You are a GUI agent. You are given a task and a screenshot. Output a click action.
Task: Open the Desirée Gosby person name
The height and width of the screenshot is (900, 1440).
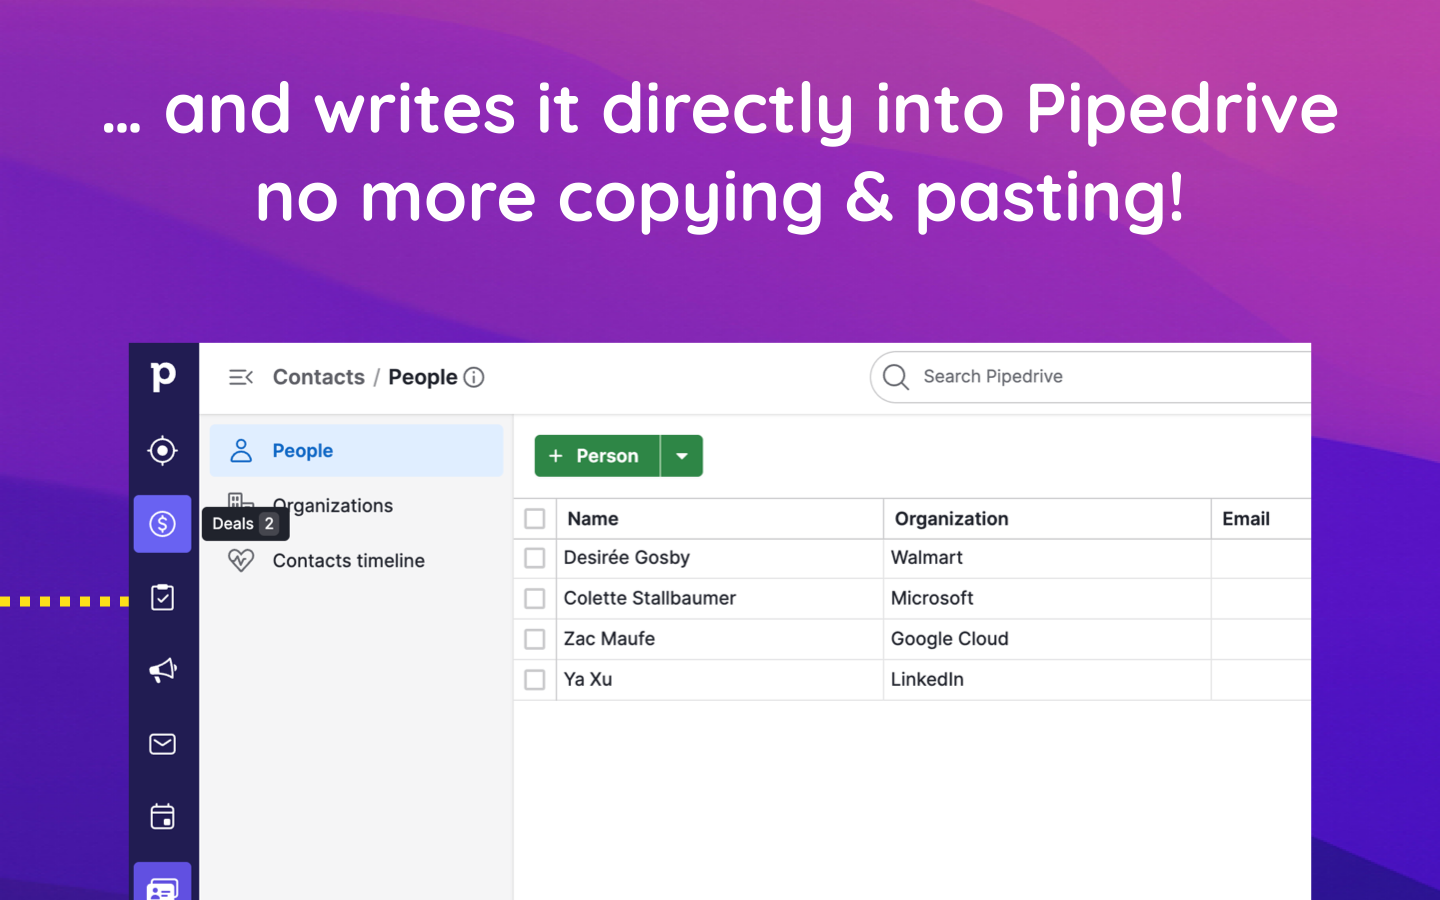click(x=627, y=558)
